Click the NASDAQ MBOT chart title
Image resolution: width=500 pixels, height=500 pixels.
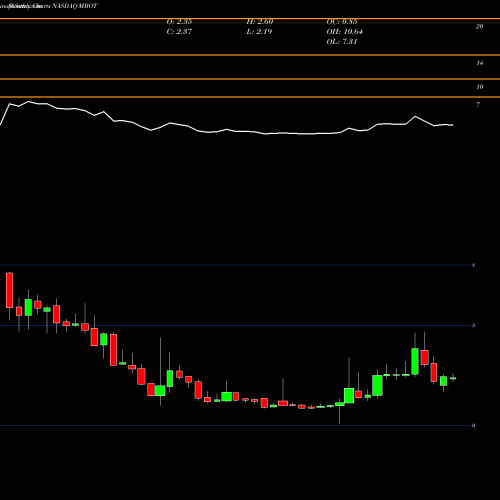click(x=75, y=6)
